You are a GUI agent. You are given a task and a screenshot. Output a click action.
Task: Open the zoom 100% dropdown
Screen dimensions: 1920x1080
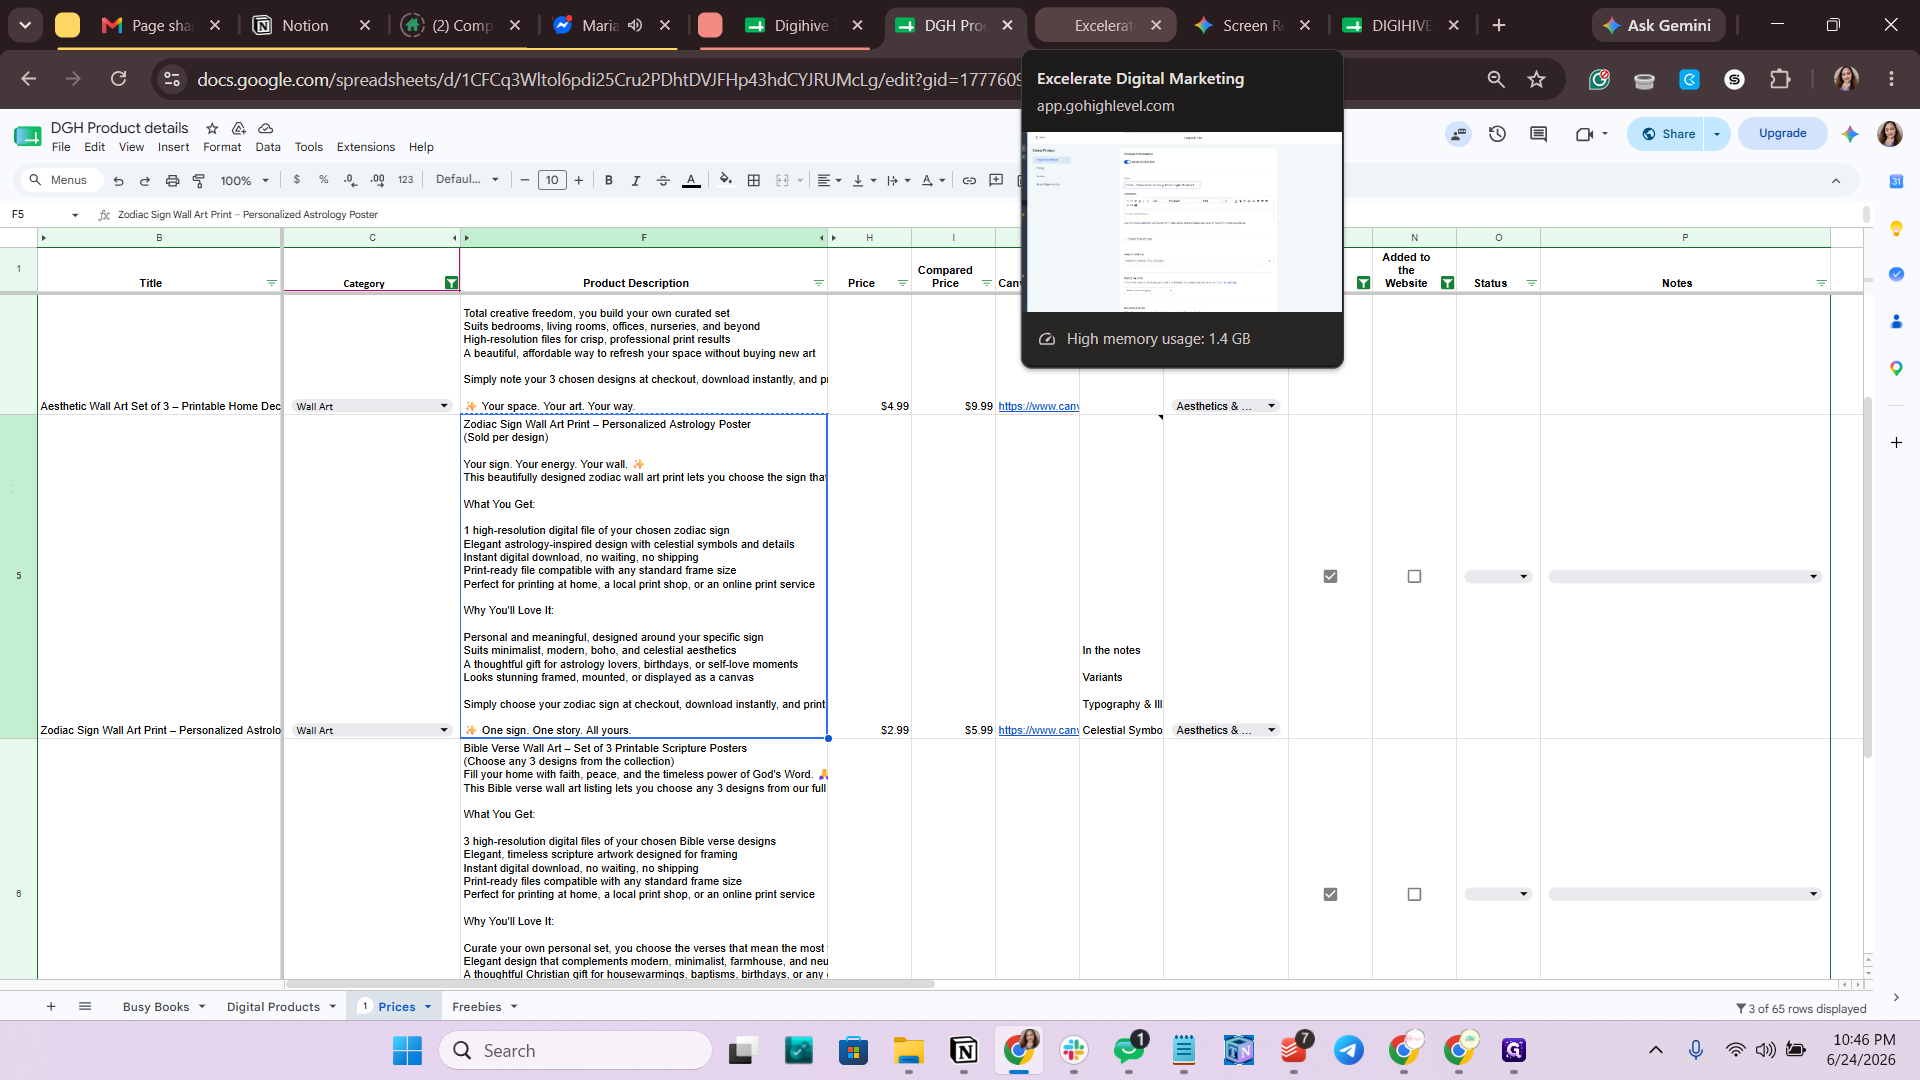[245, 180]
